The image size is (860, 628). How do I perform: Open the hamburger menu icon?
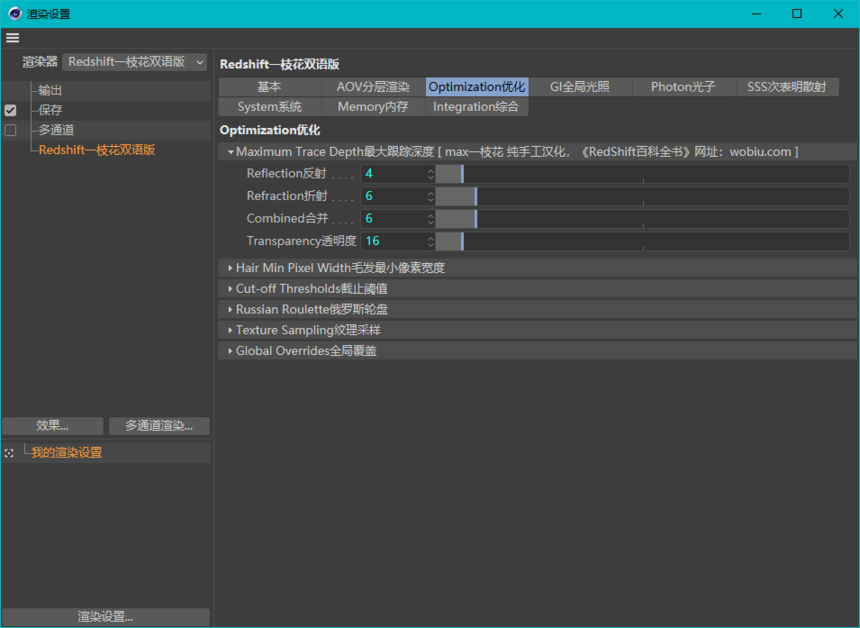pyautogui.click(x=12, y=38)
